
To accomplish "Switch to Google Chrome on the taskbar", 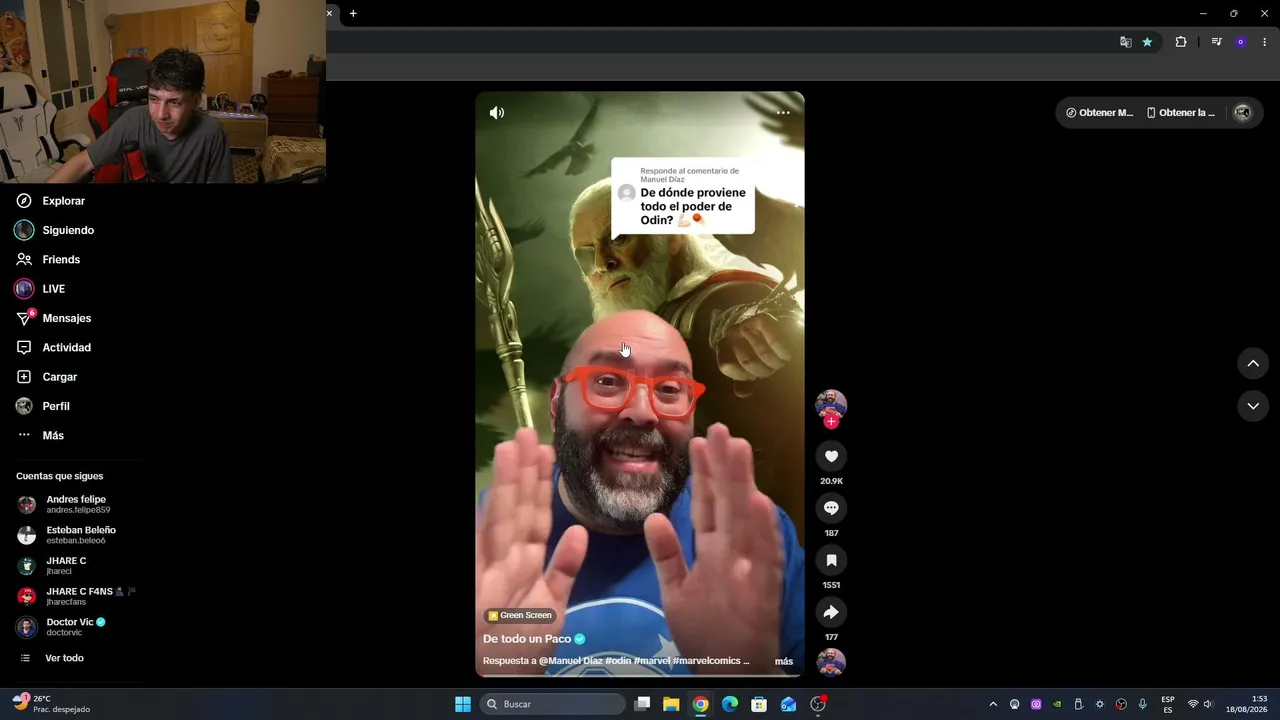I will 700,704.
